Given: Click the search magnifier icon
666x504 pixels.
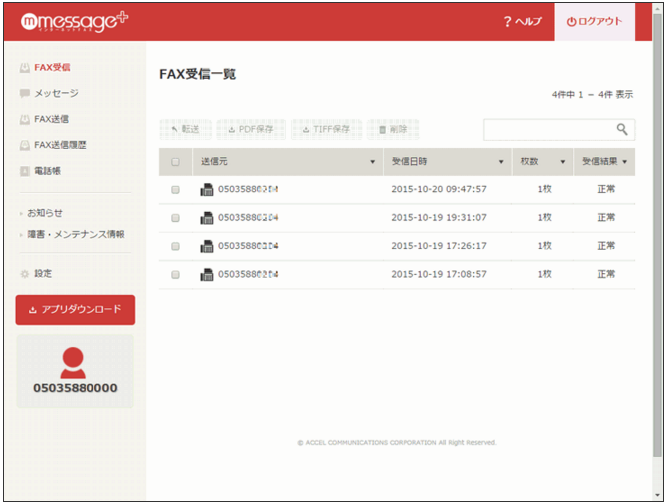Looking at the screenshot, I should click(x=622, y=129).
